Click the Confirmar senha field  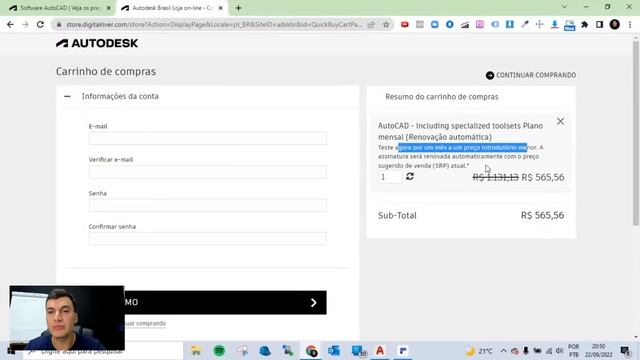207,239
